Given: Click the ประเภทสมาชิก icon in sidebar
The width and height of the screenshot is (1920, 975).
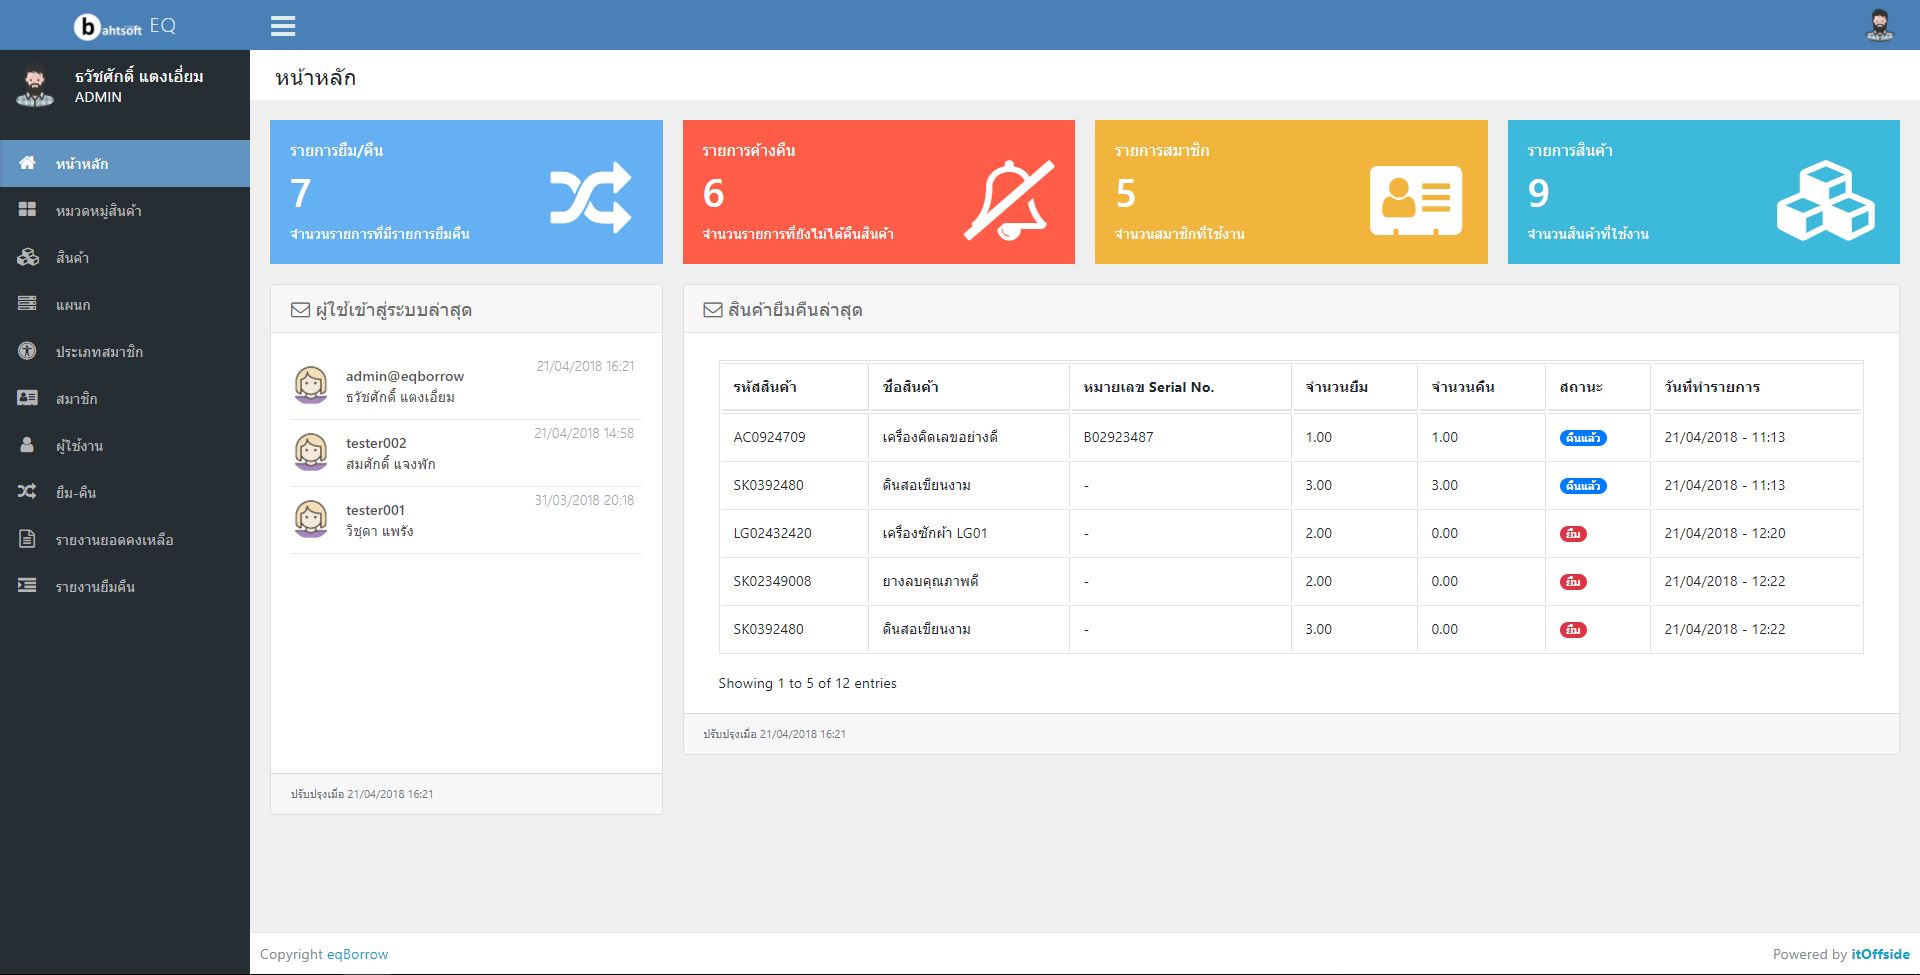Looking at the screenshot, I should tap(27, 351).
